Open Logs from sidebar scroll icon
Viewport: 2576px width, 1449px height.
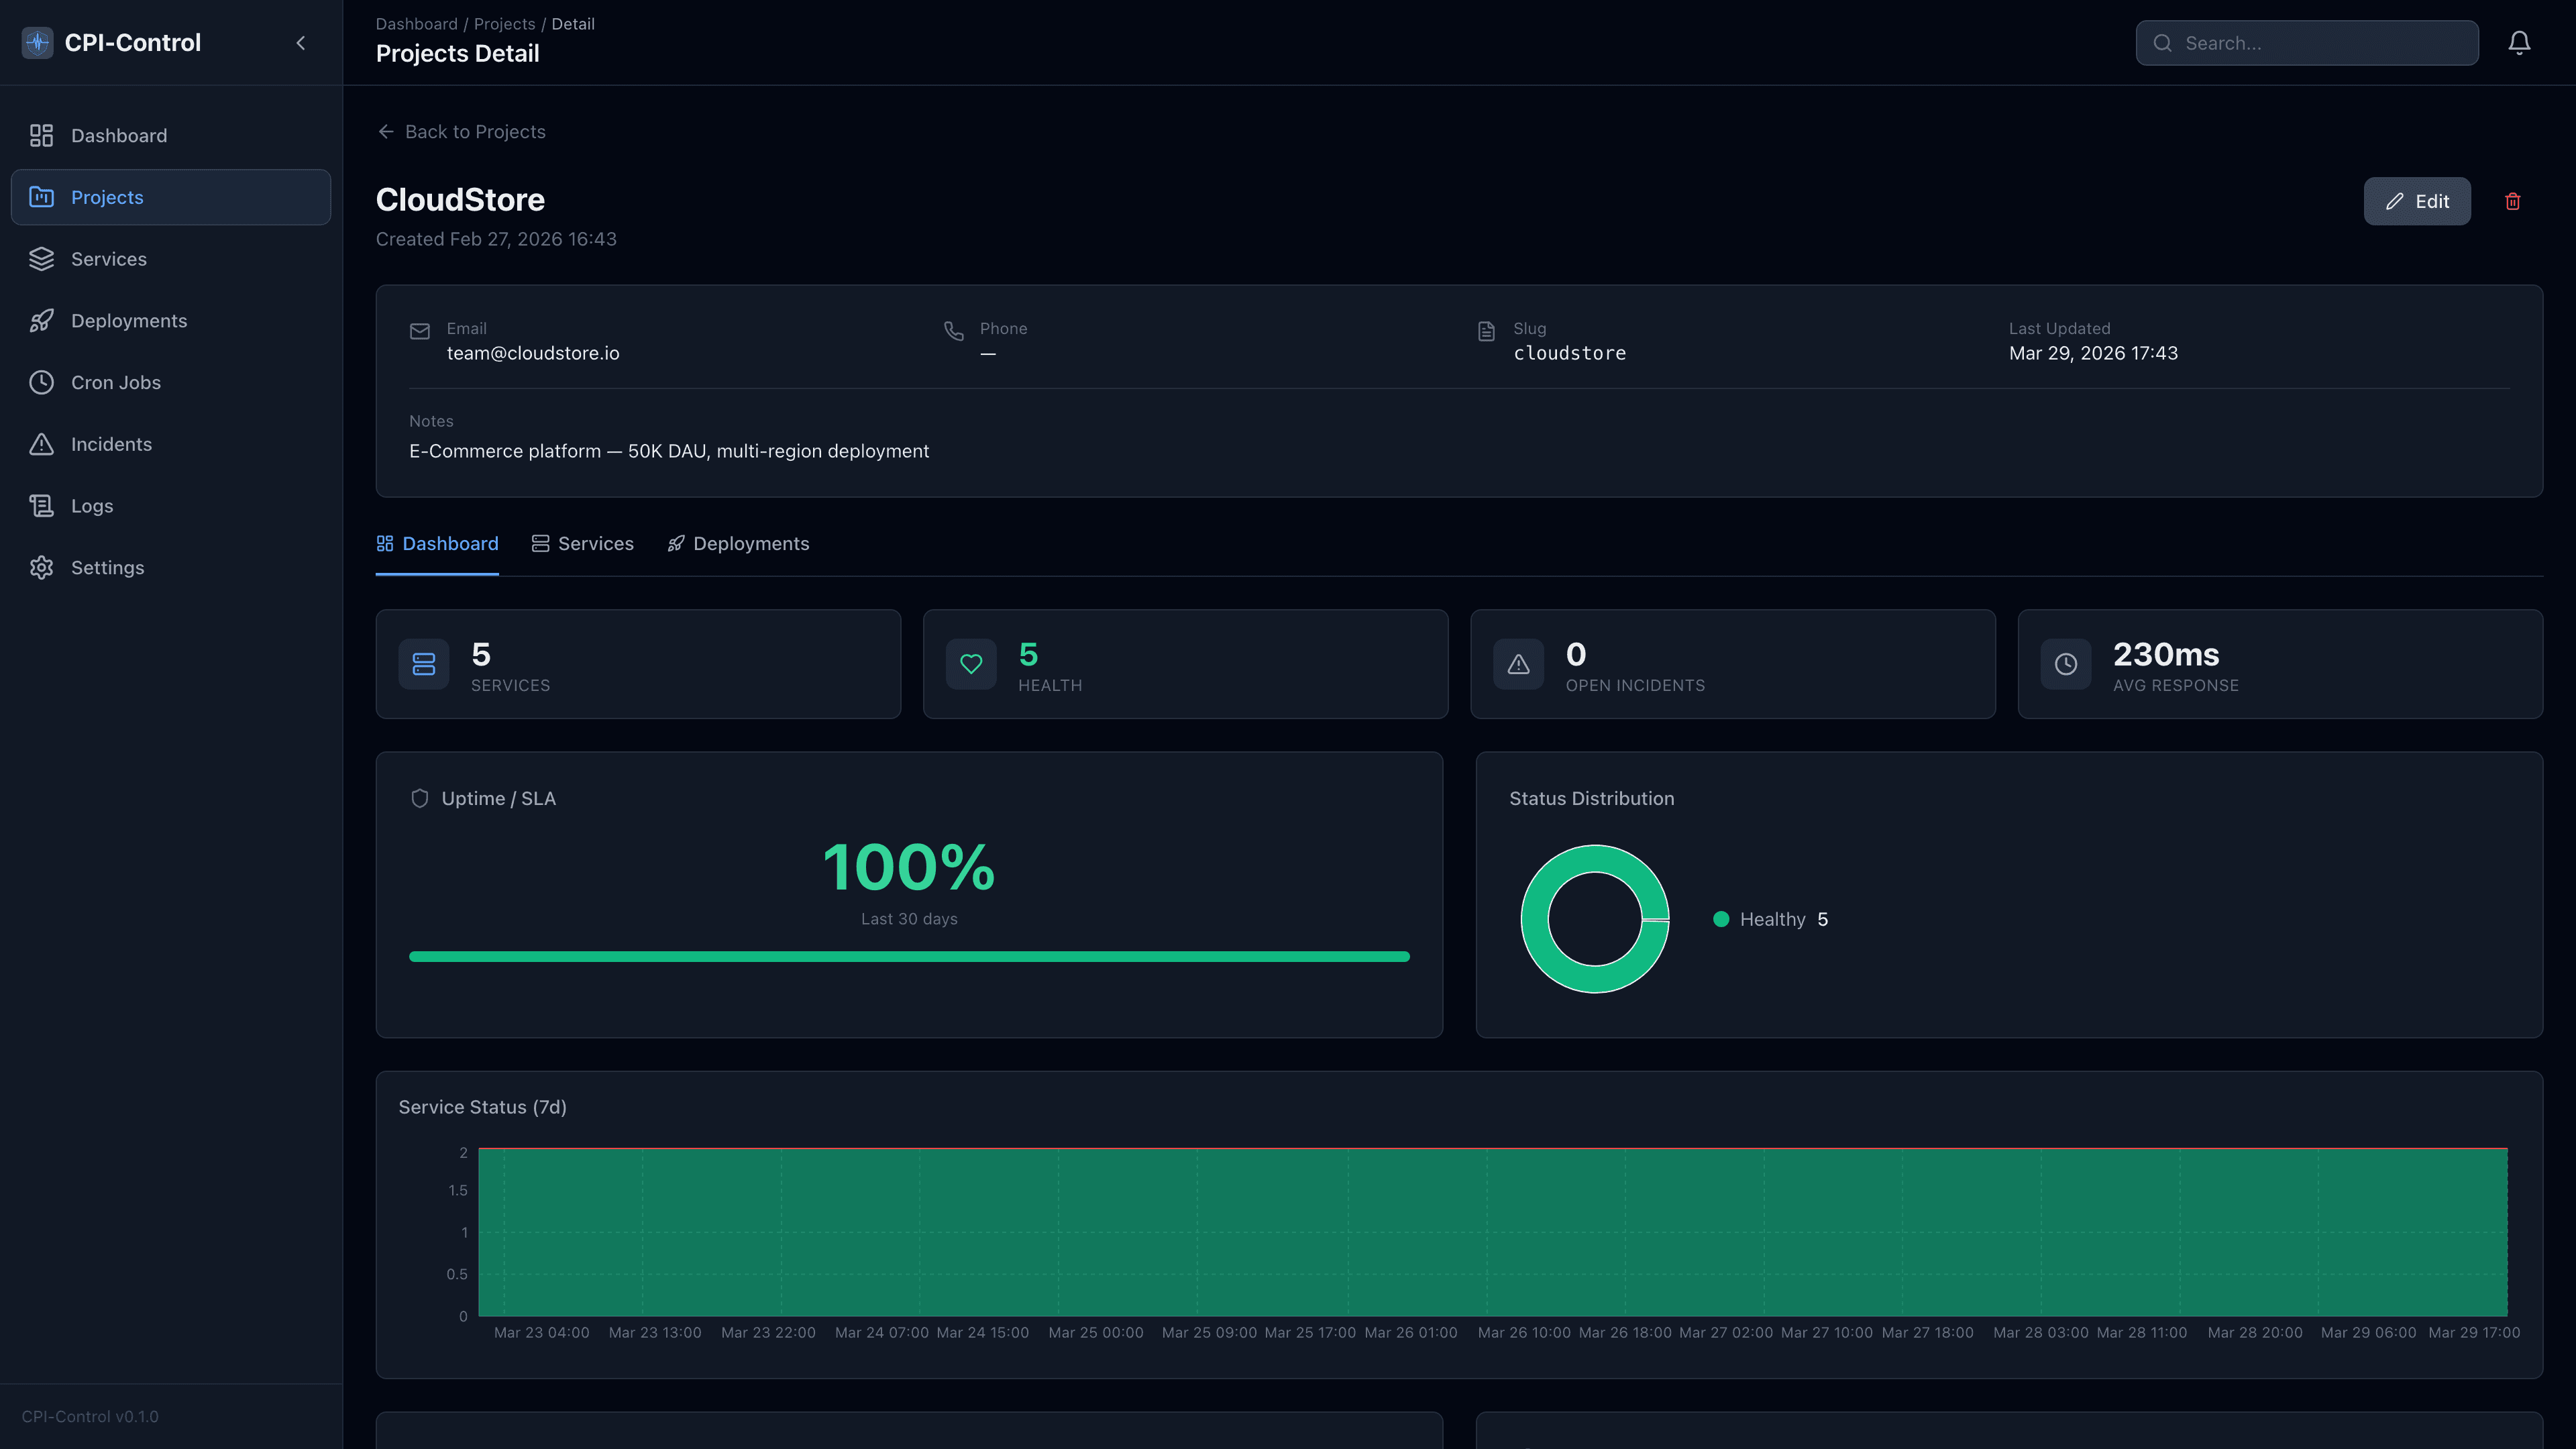pyautogui.click(x=41, y=506)
